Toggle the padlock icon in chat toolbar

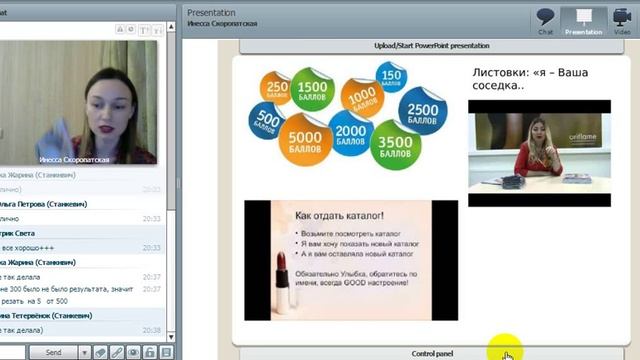coord(149,352)
